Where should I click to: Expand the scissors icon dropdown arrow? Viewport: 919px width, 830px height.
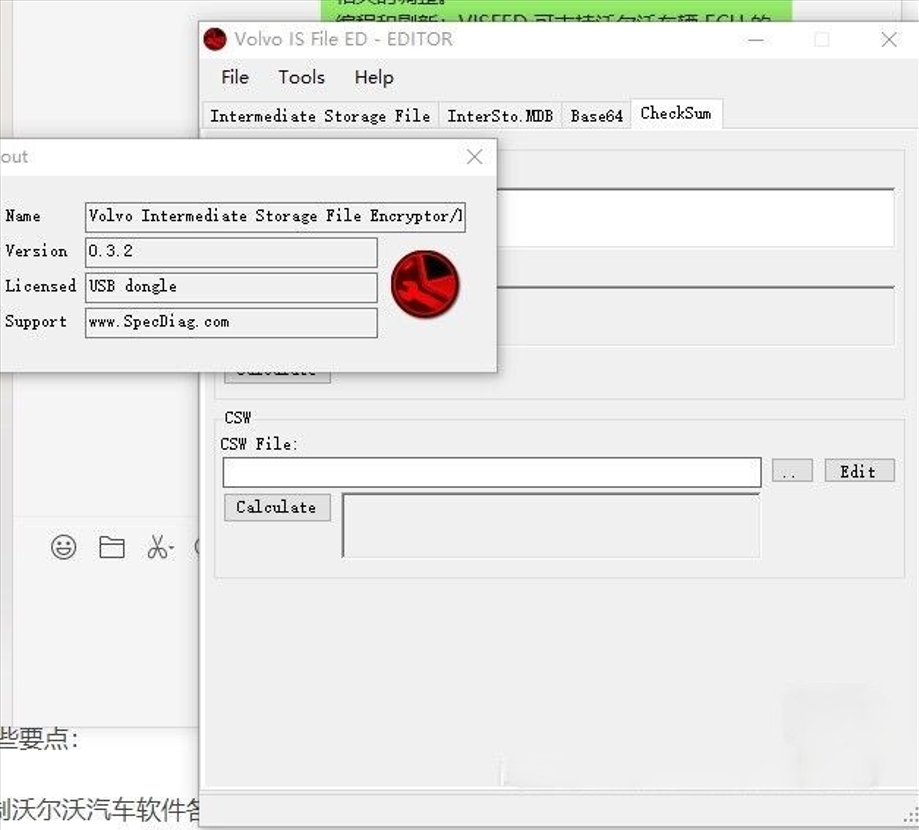(x=172, y=548)
